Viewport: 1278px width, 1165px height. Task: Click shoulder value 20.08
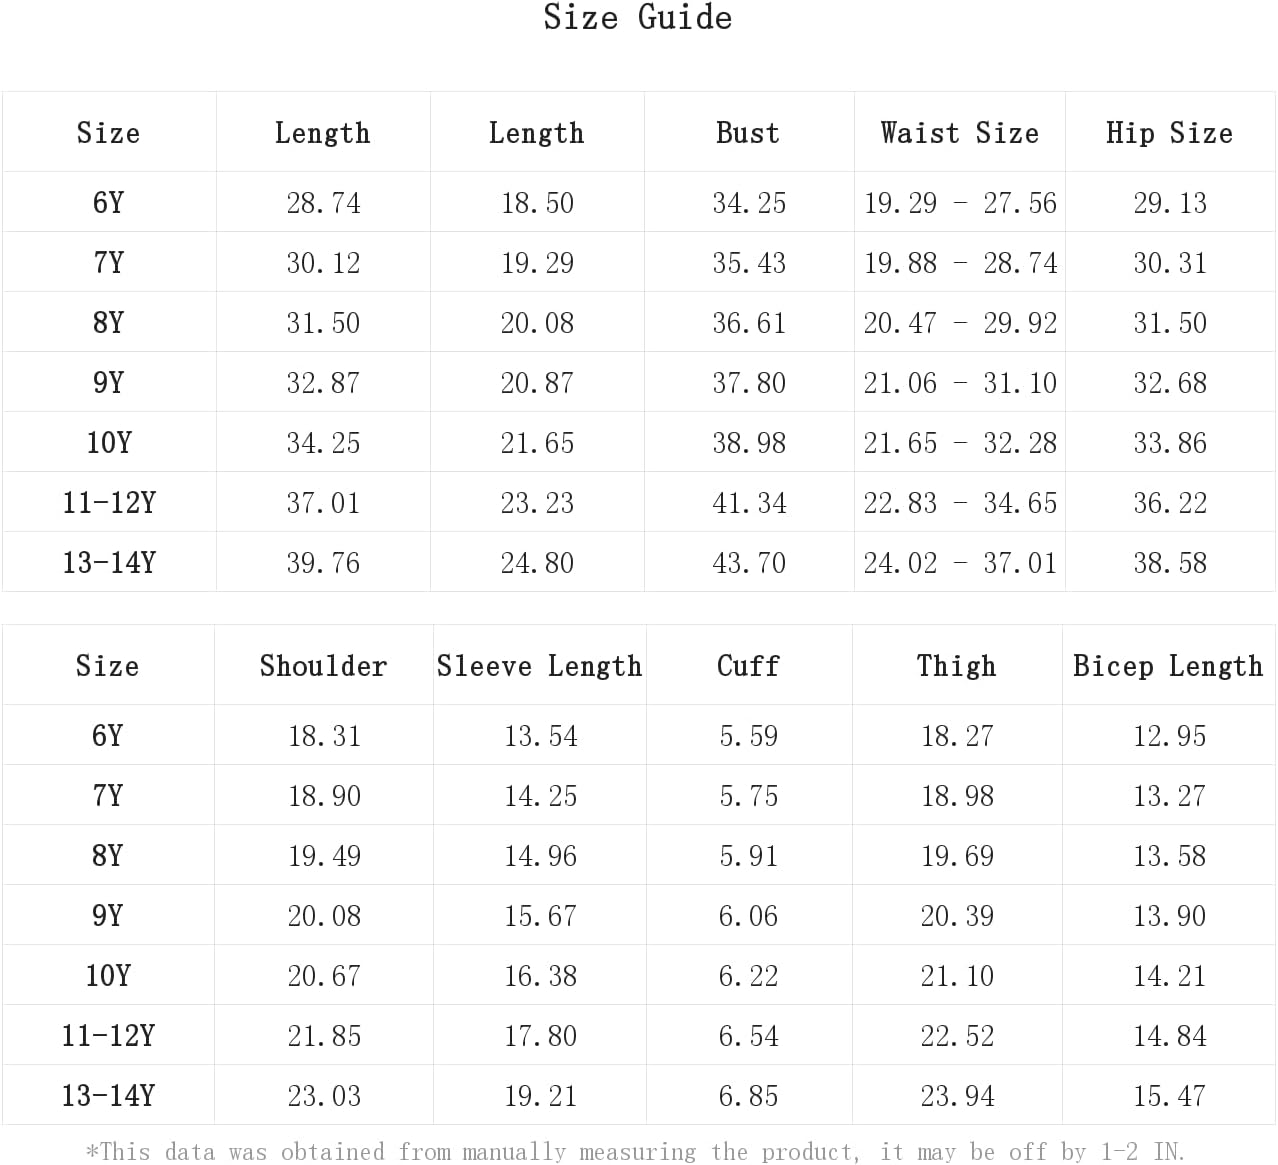point(324,916)
